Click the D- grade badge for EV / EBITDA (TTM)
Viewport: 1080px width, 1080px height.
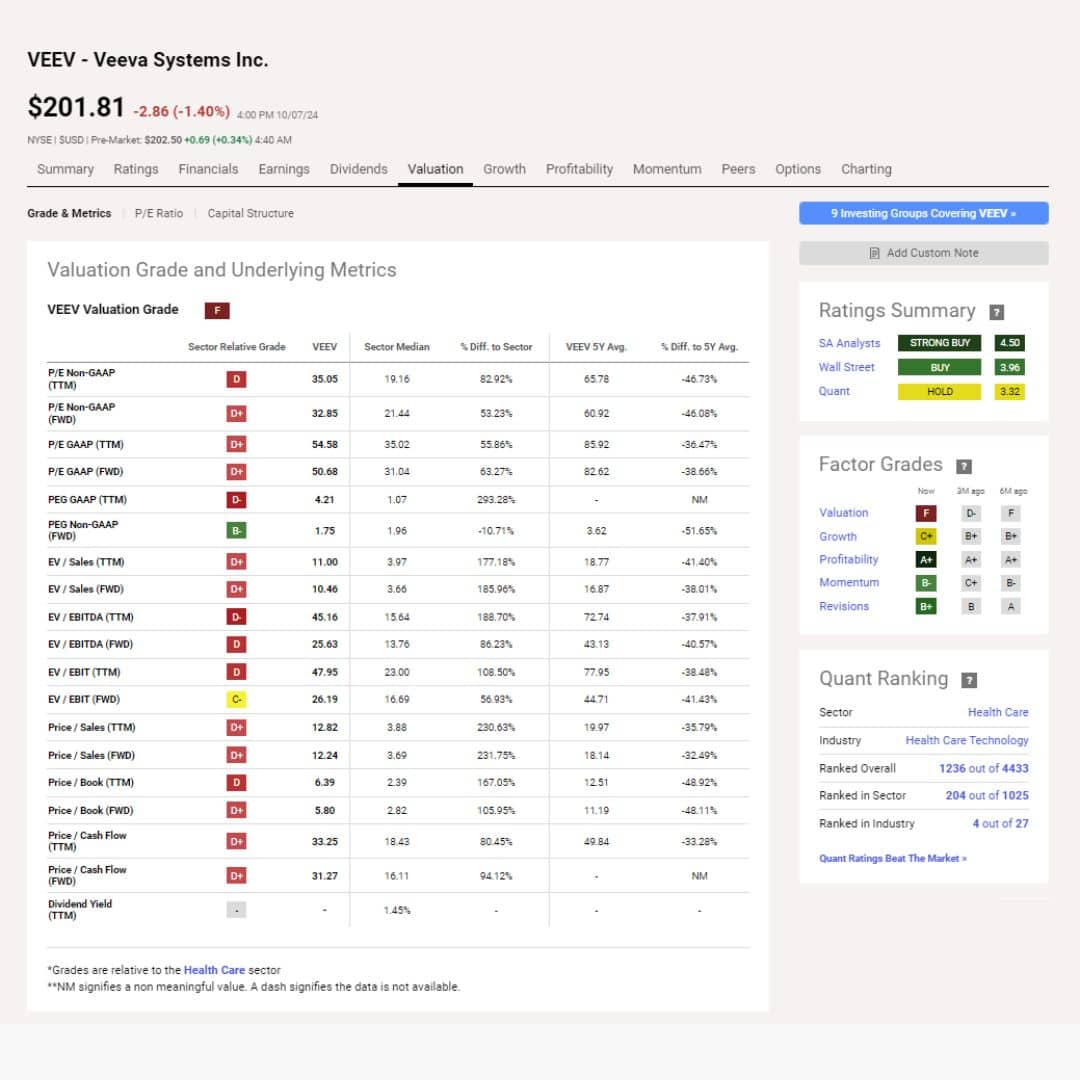236,616
